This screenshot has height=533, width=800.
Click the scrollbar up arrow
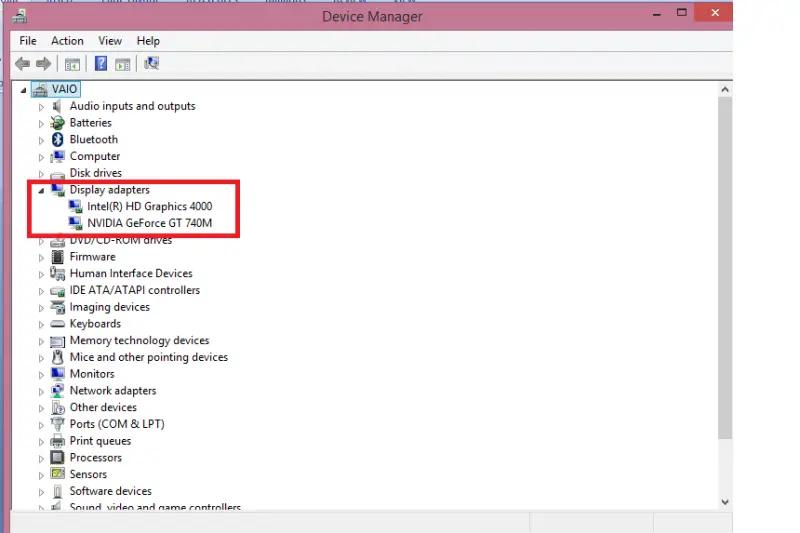[x=724, y=89]
